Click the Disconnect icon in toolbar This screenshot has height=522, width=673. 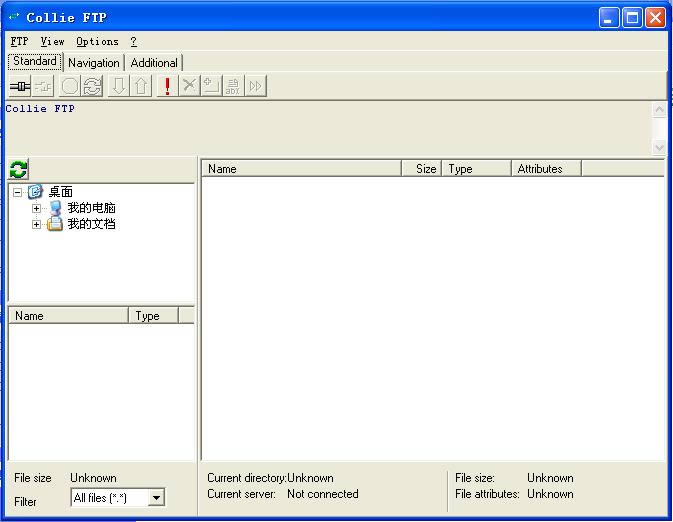tap(43, 86)
